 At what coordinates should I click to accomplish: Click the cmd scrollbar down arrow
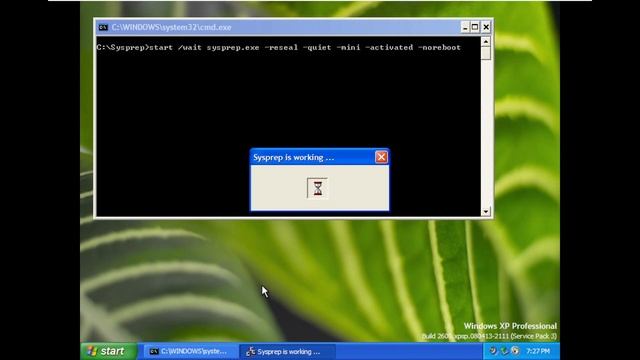pos(486,211)
